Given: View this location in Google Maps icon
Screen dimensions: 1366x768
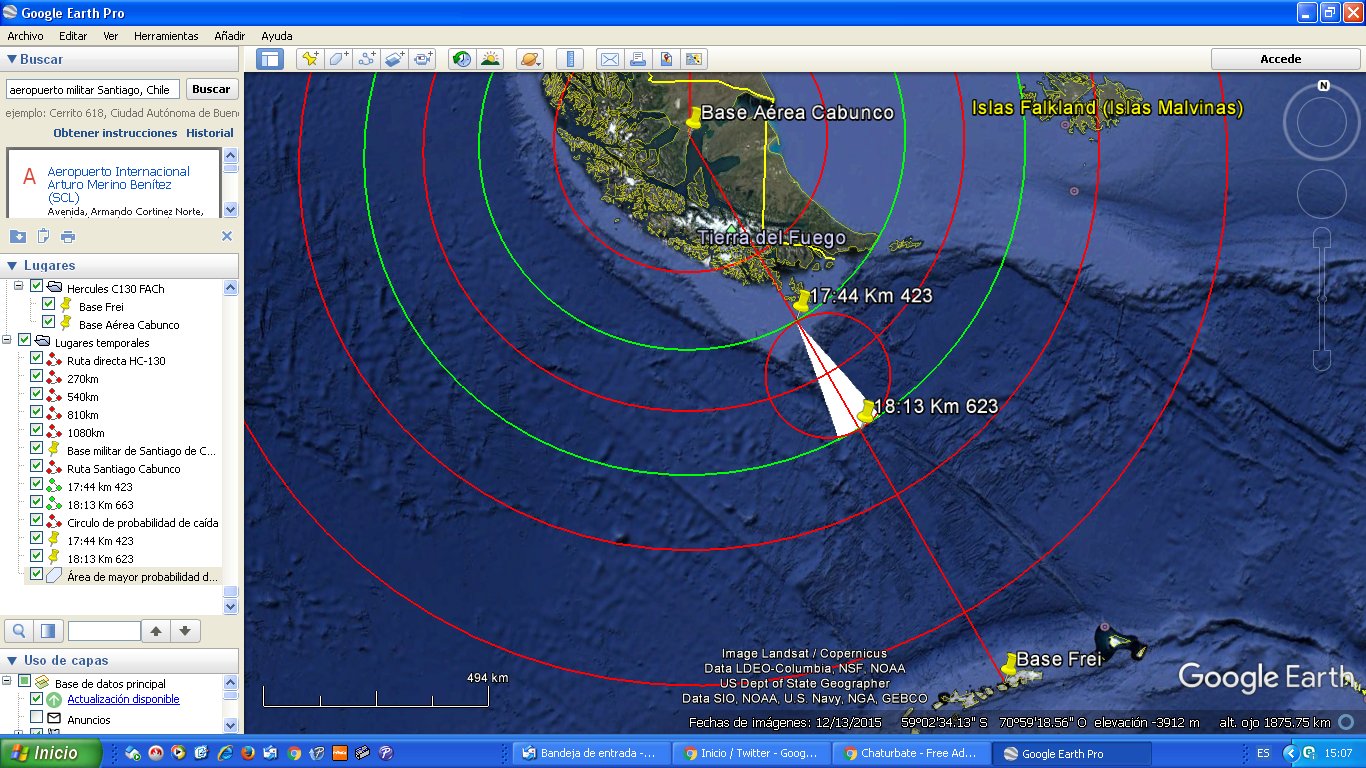Looking at the screenshot, I should 666,59.
